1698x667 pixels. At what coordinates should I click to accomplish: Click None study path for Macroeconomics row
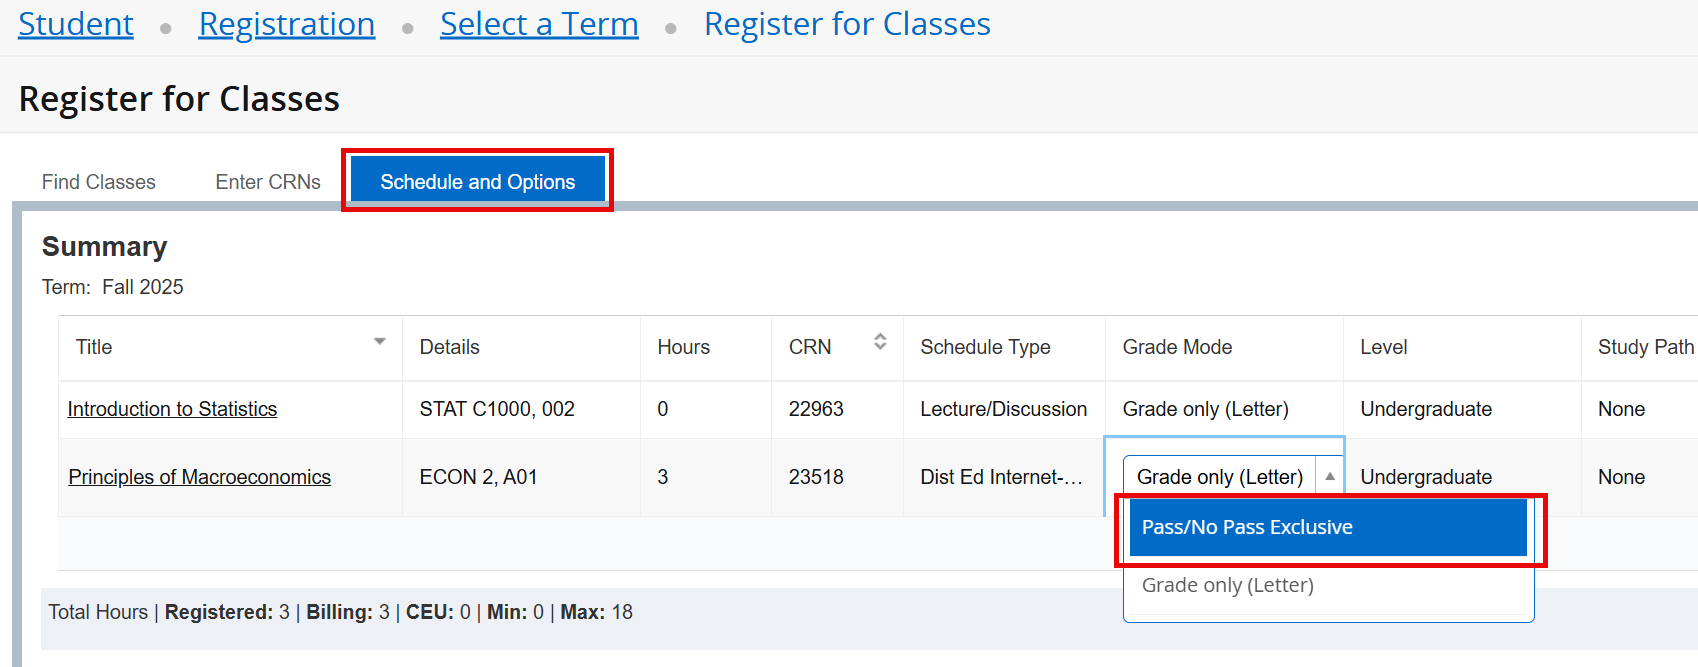(1621, 477)
